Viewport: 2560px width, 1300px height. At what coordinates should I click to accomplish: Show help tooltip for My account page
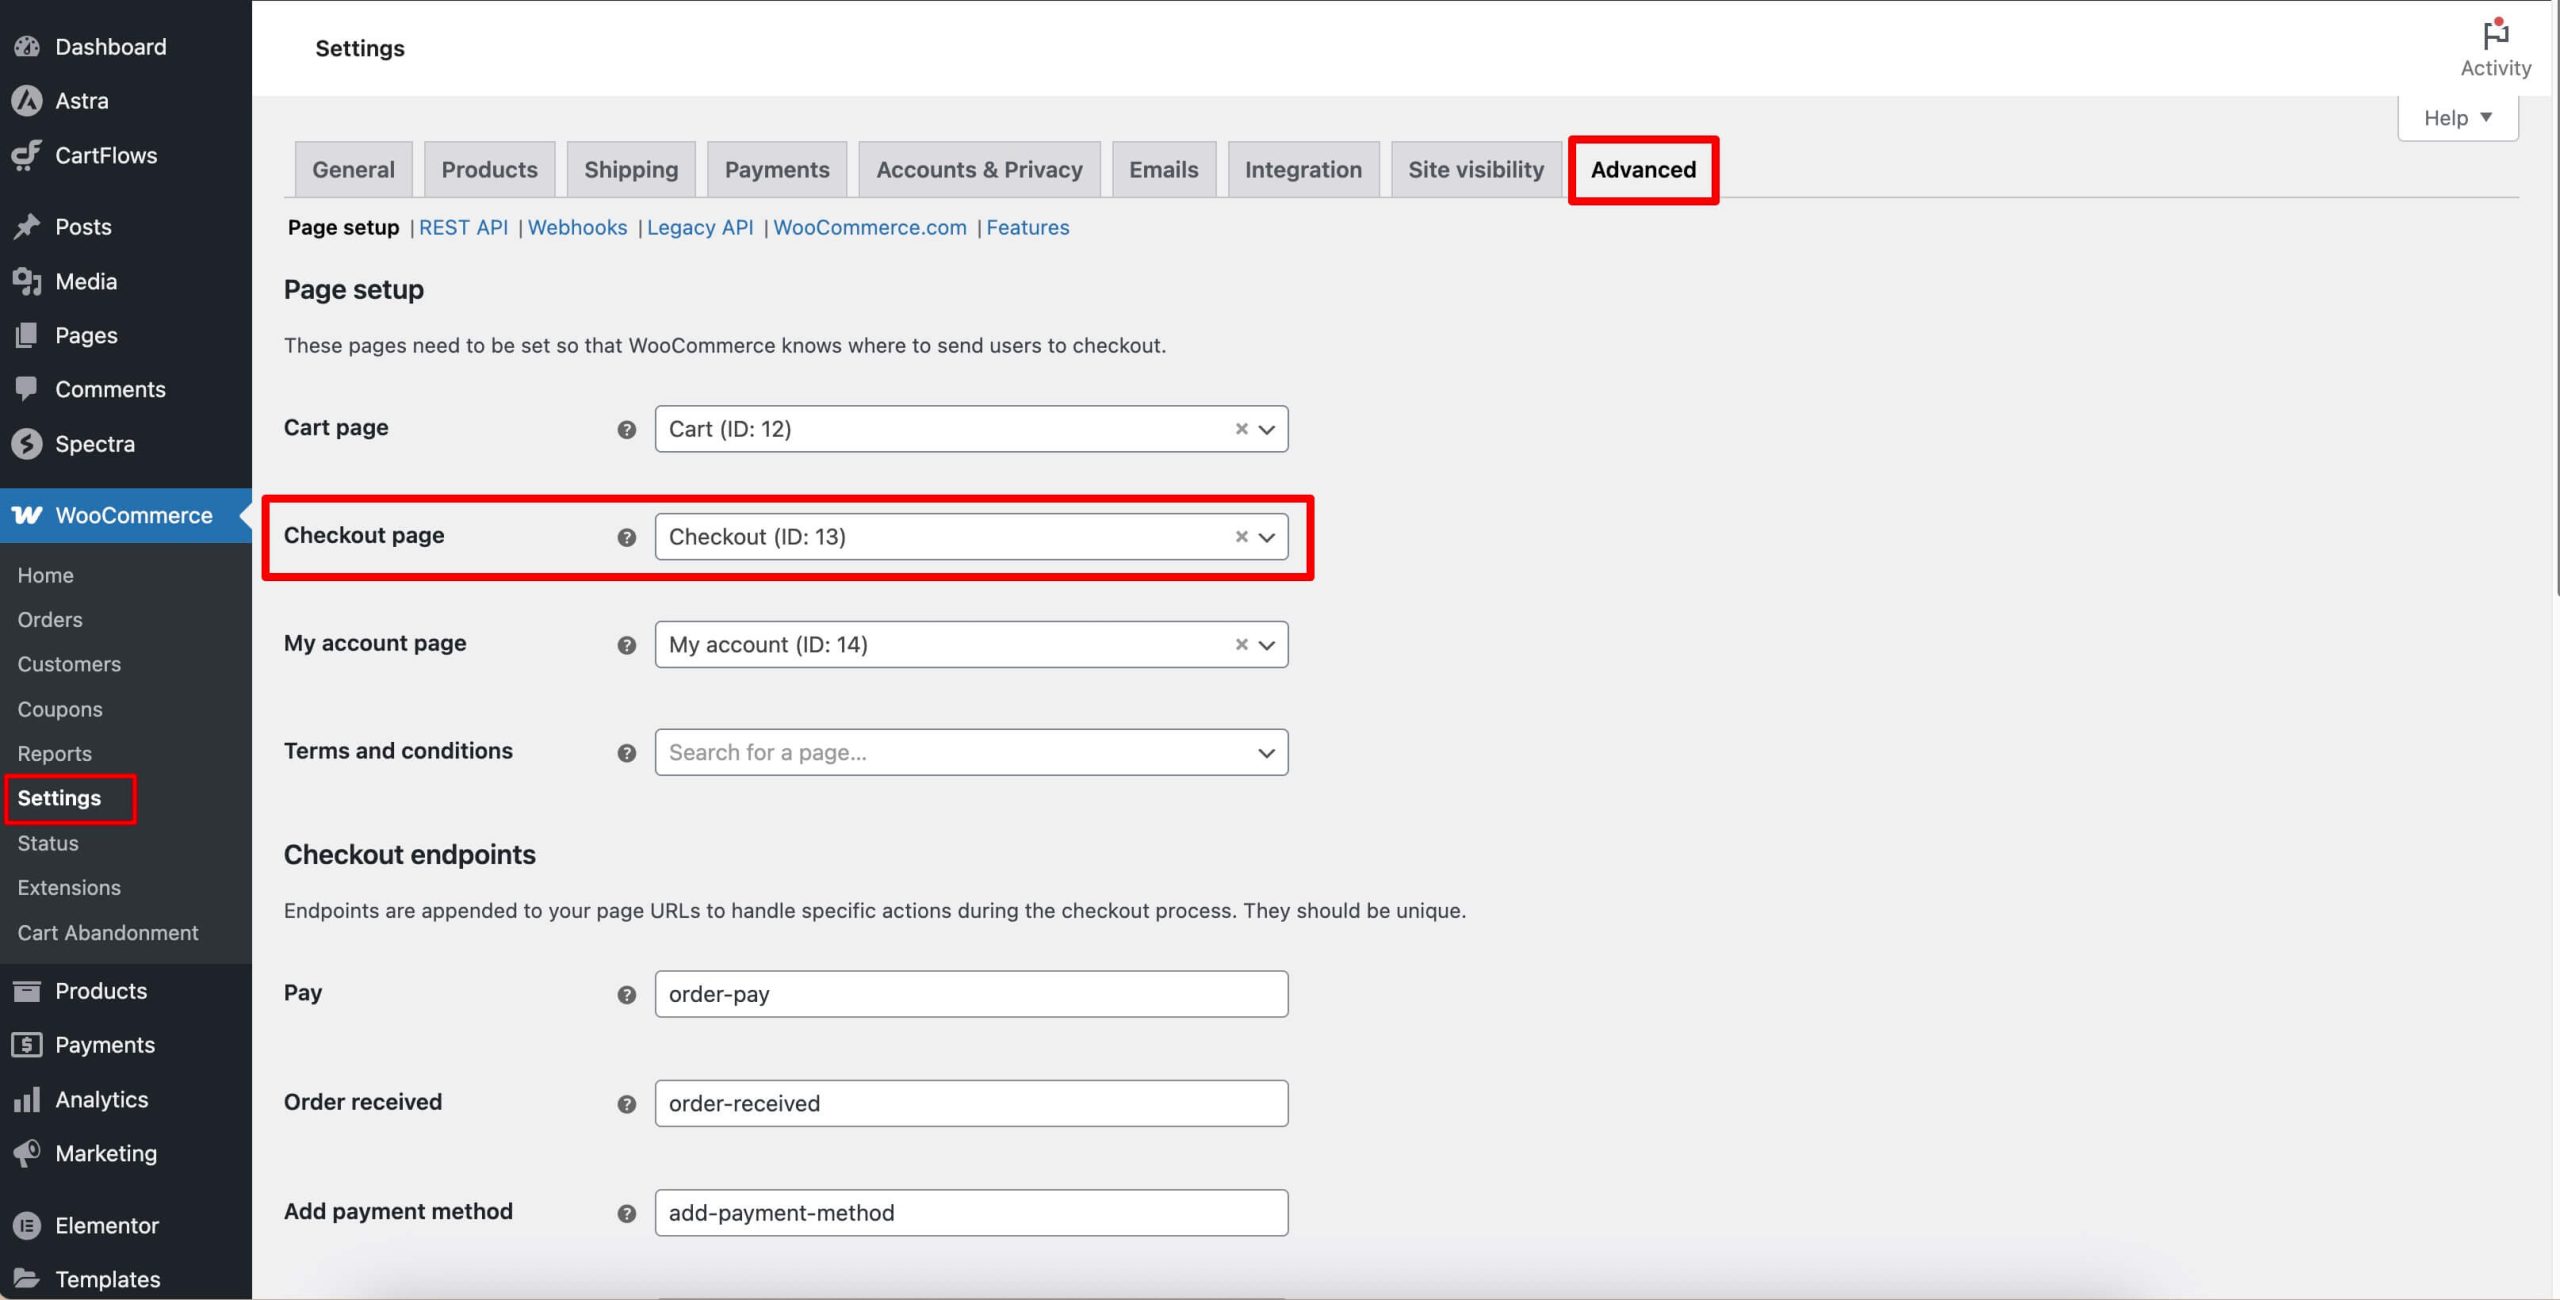[627, 646]
